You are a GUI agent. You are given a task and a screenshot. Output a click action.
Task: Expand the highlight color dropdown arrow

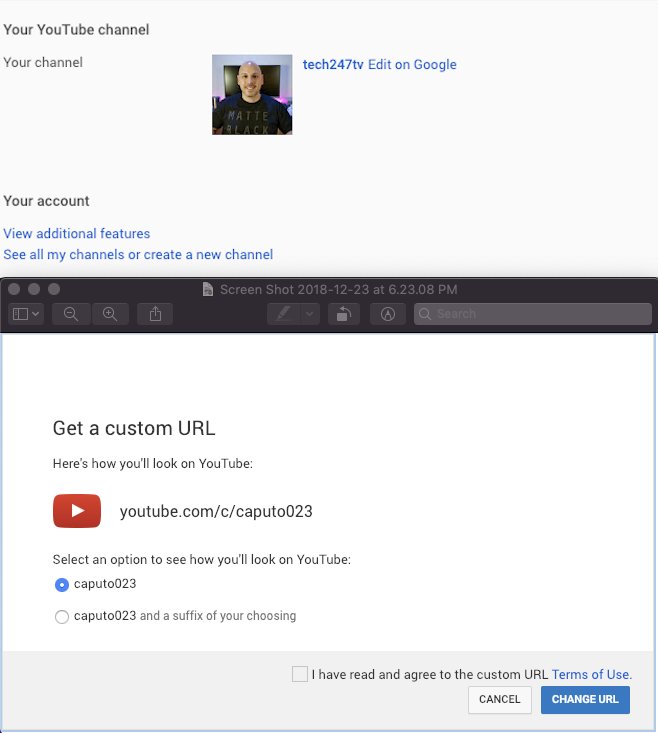tap(309, 314)
